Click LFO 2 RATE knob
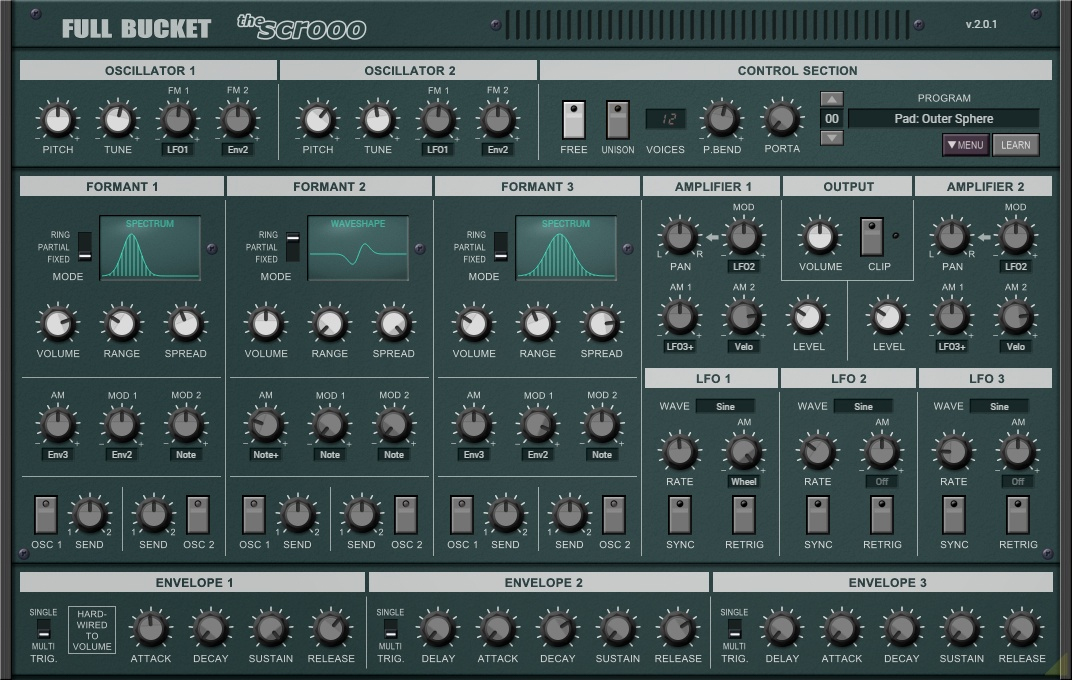The height and width of the screenshot is (680, 1072). pyautogui.click(x=818, y=452)
